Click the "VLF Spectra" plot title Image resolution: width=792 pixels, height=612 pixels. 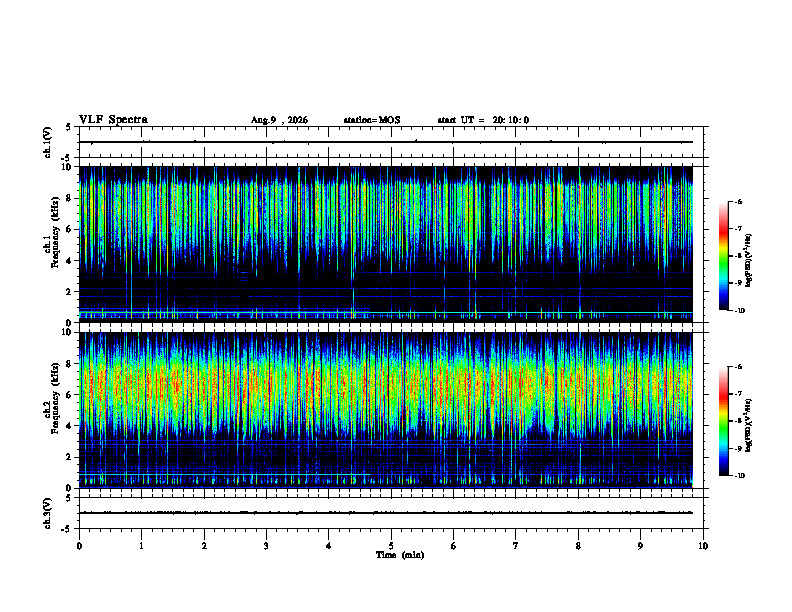pos(113,120)
